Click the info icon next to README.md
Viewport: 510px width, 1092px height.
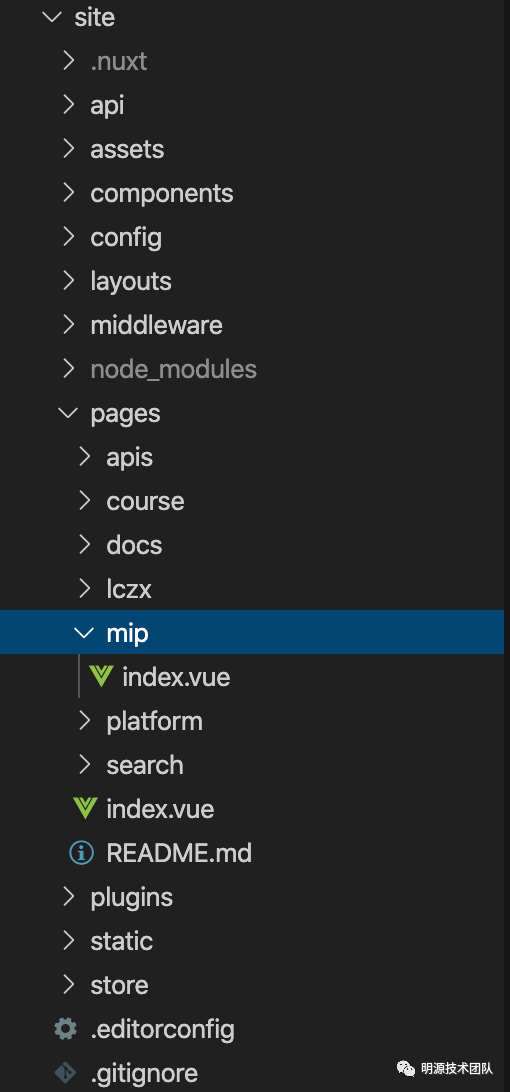click(82, 852)
